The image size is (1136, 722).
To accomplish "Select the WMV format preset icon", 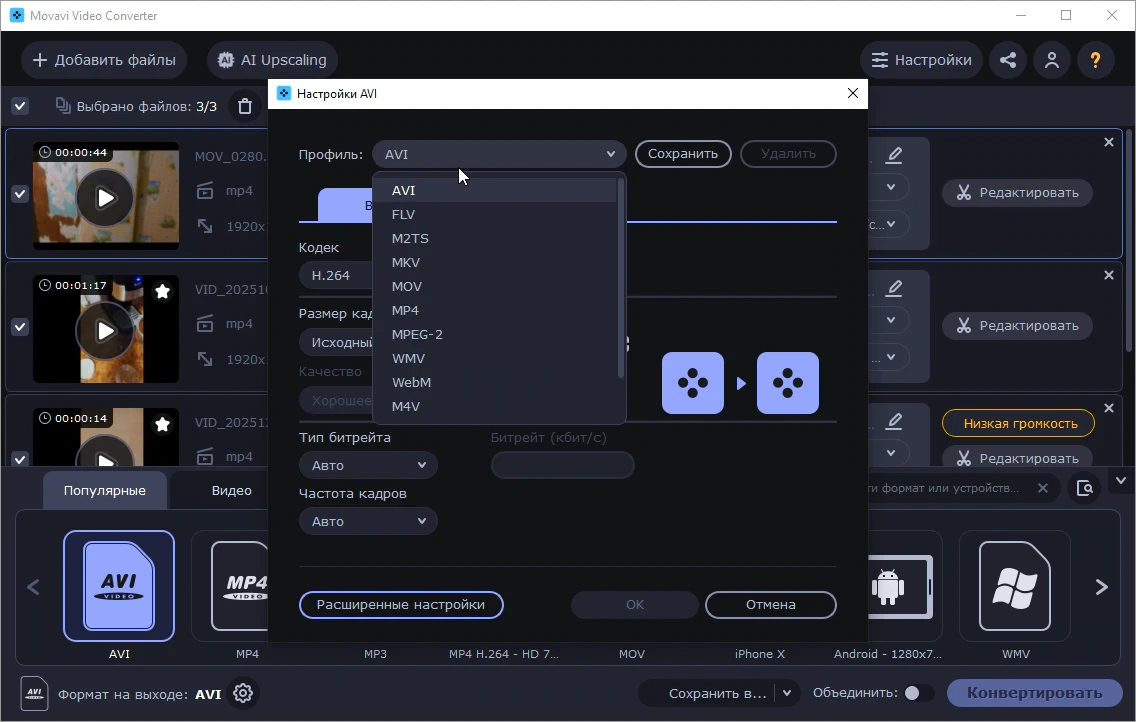I will click(x=1014, y=586).
